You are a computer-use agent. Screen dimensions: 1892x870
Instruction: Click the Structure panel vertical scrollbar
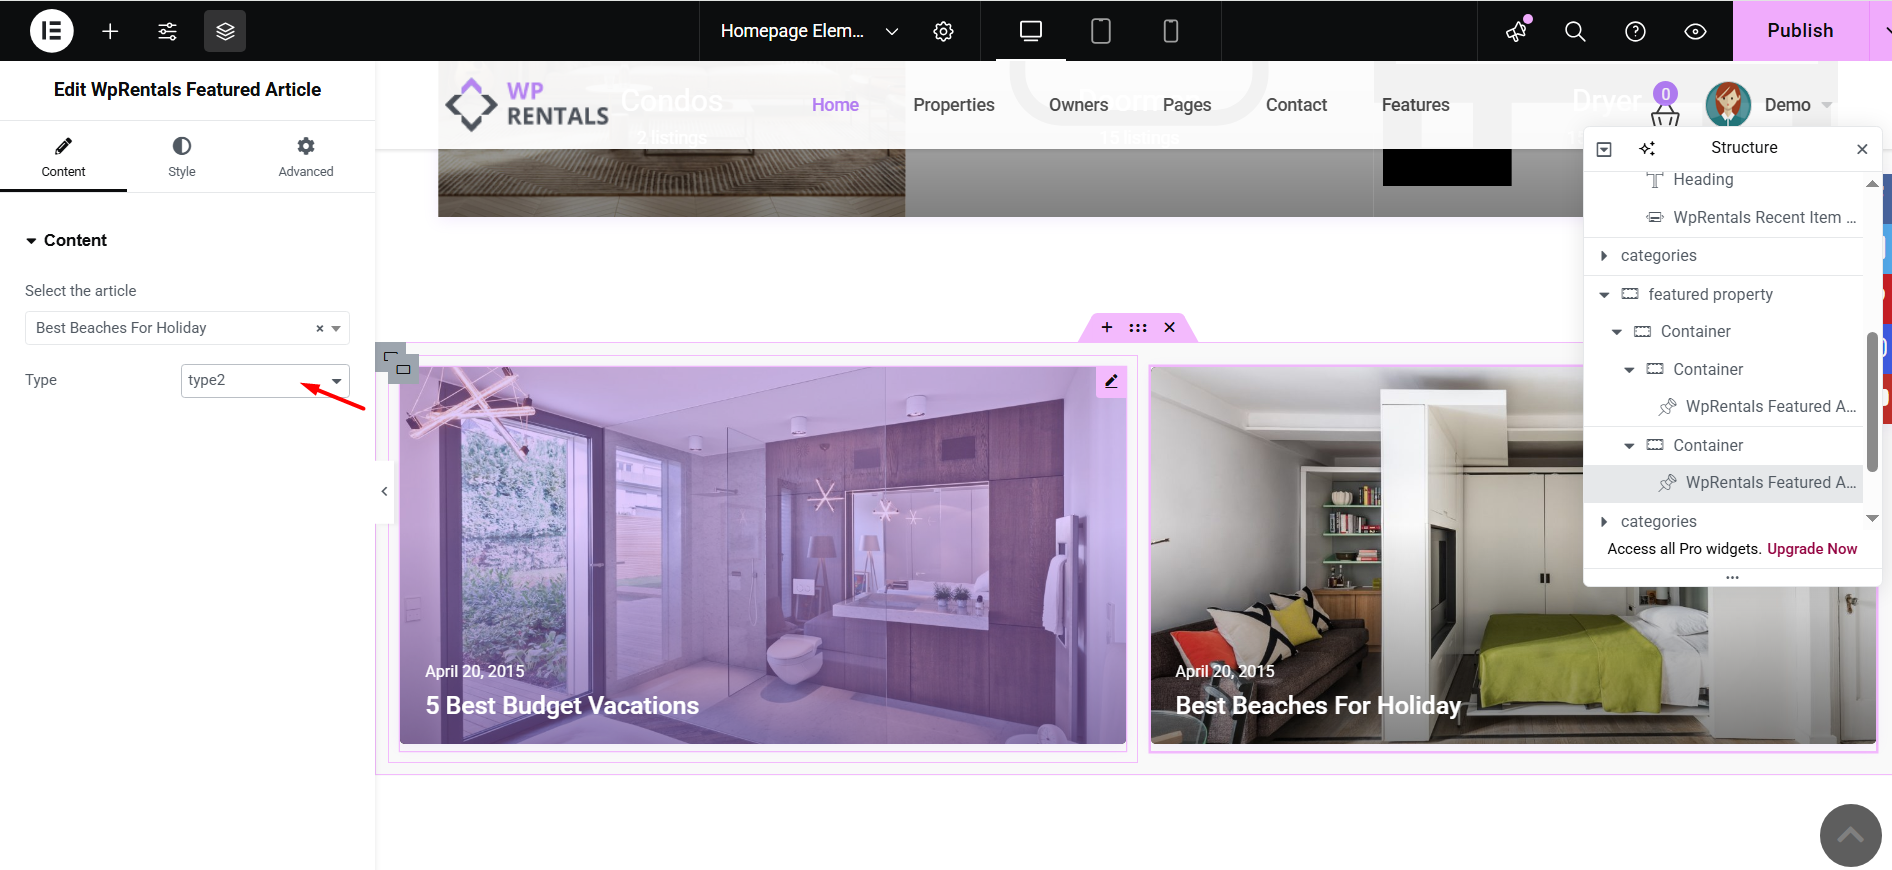click(x=1871, y=400)
